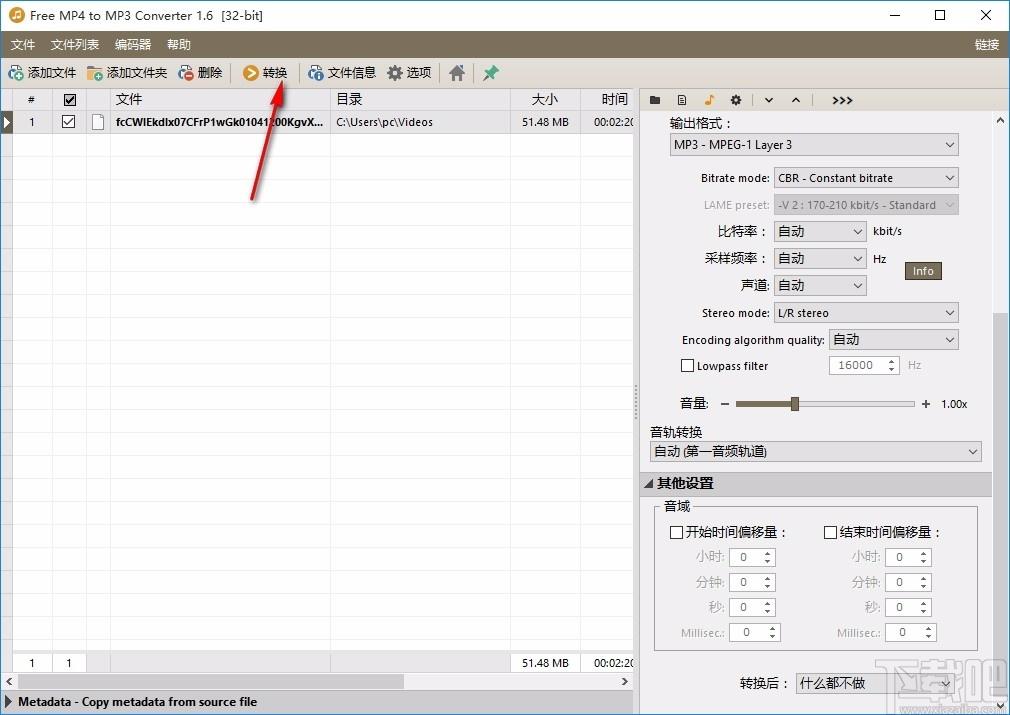Click the 音量 volume slider handle
Screen dimensions: 1010x715
pyautogui.click(x=795, y=404)
